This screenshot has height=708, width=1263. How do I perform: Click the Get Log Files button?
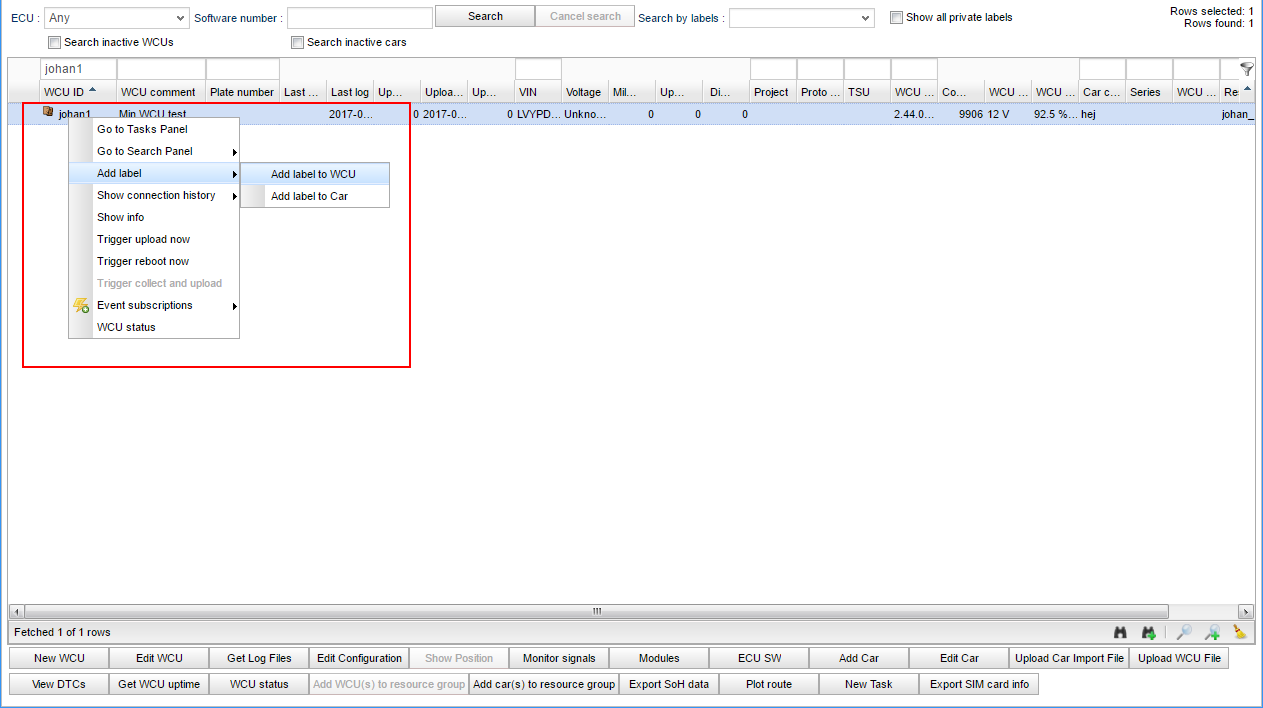point(259,658)
